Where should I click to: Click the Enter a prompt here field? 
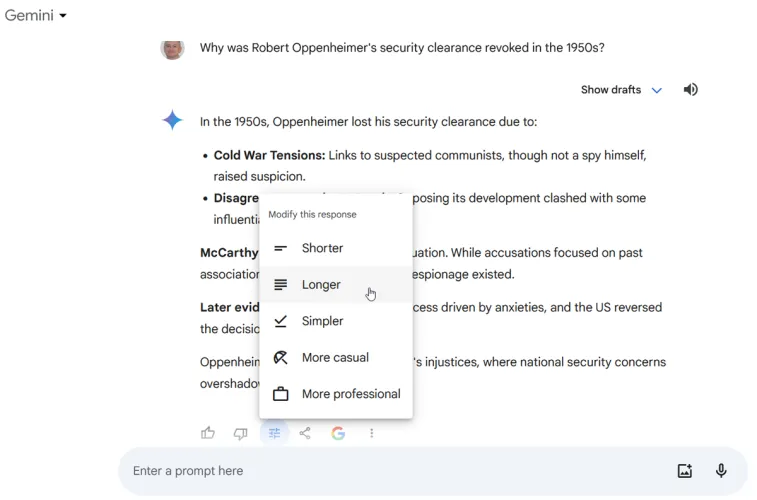click(x=390, y=471)
